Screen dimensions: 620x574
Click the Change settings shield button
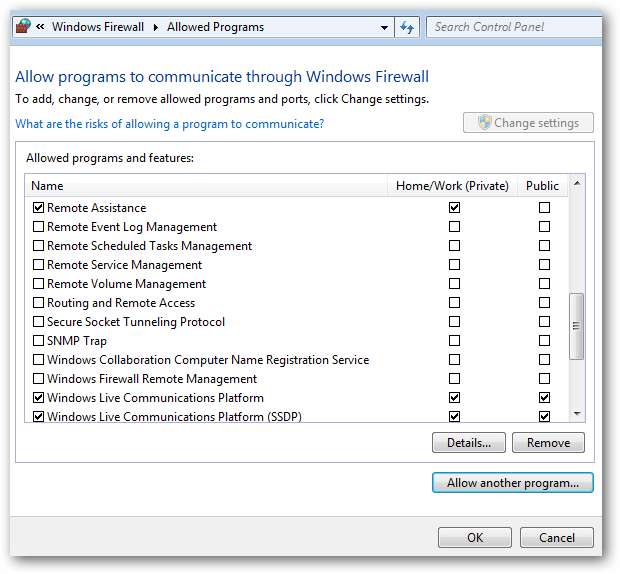coord(528,123)
